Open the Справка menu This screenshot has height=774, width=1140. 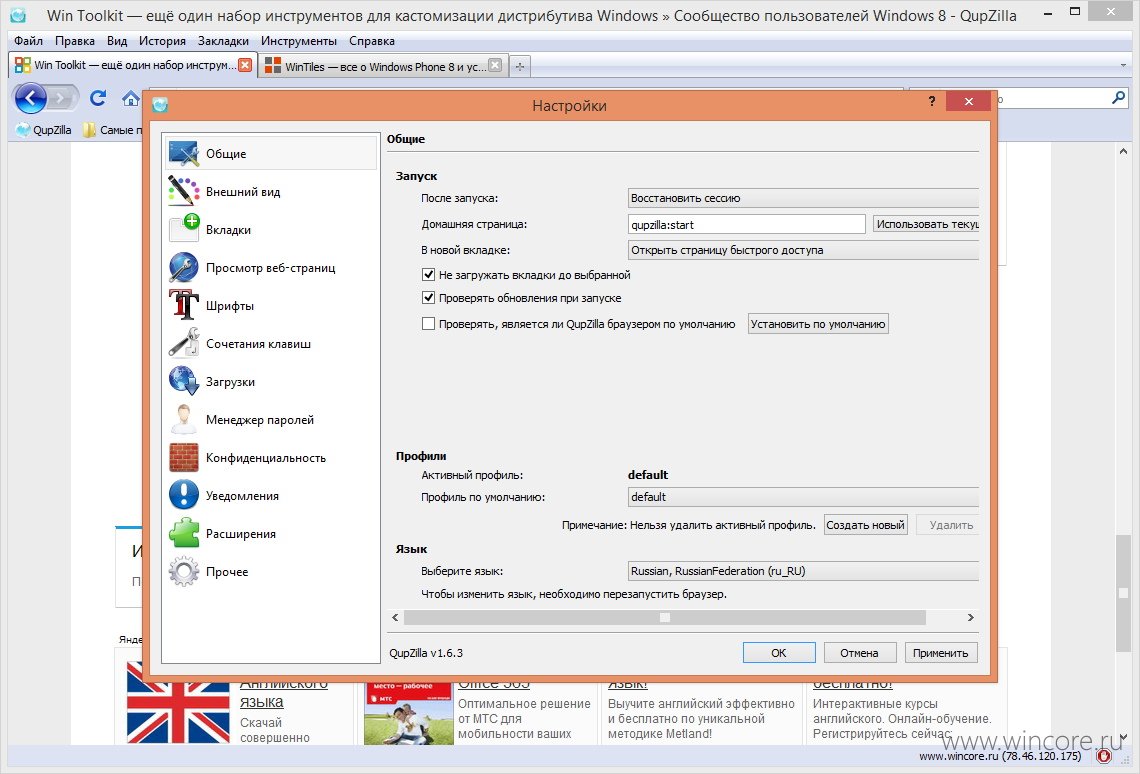372,41
